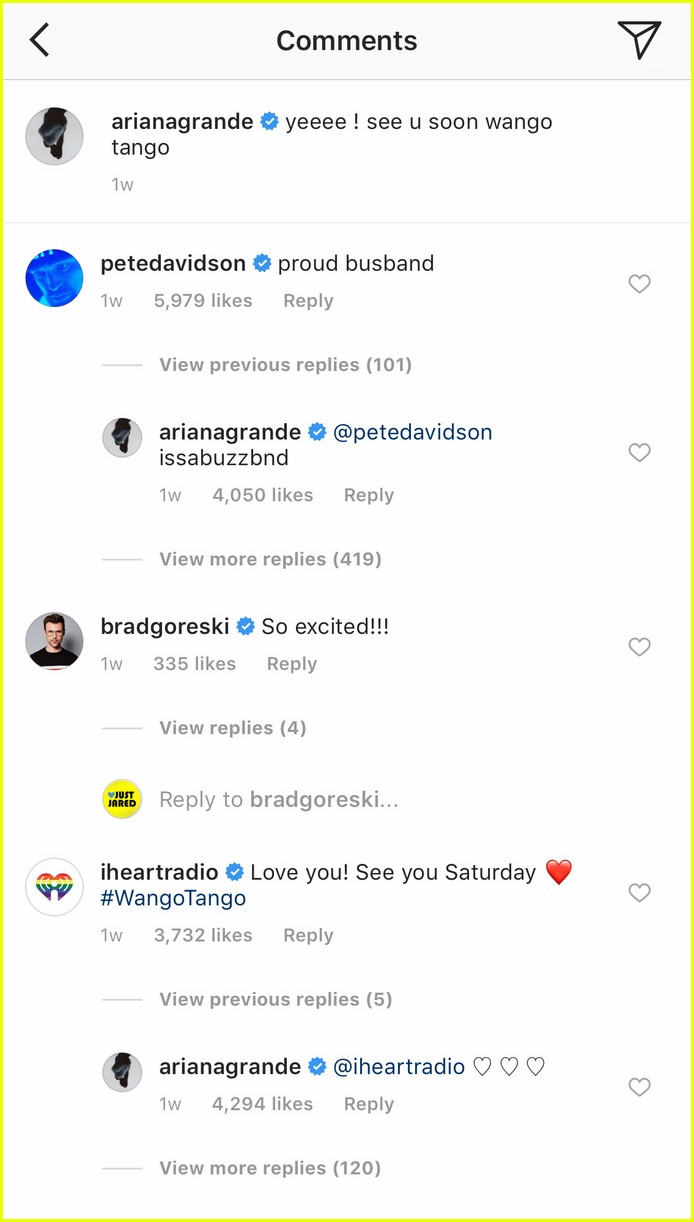The image size is (694, 1222).
Task: Go back using the top-left arrow
Action: (39, 40)
